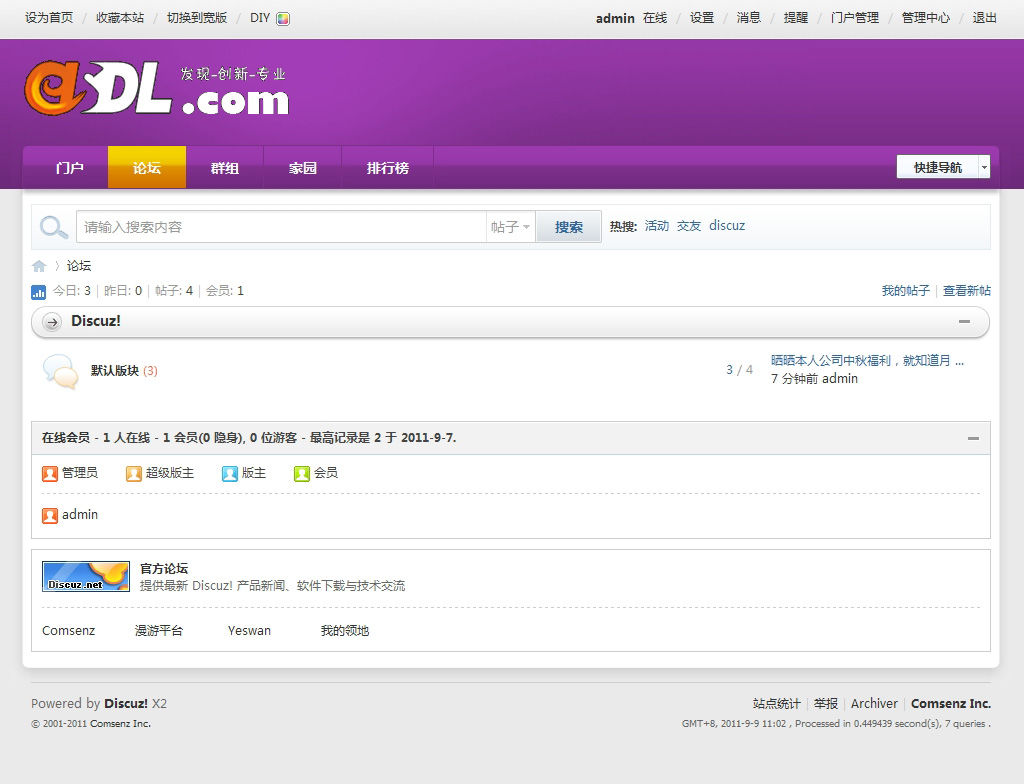Click the DIY color palette icon
The width and height of the screenshot is (1024, 784).
pyautogui.click(x=283, y=18)
